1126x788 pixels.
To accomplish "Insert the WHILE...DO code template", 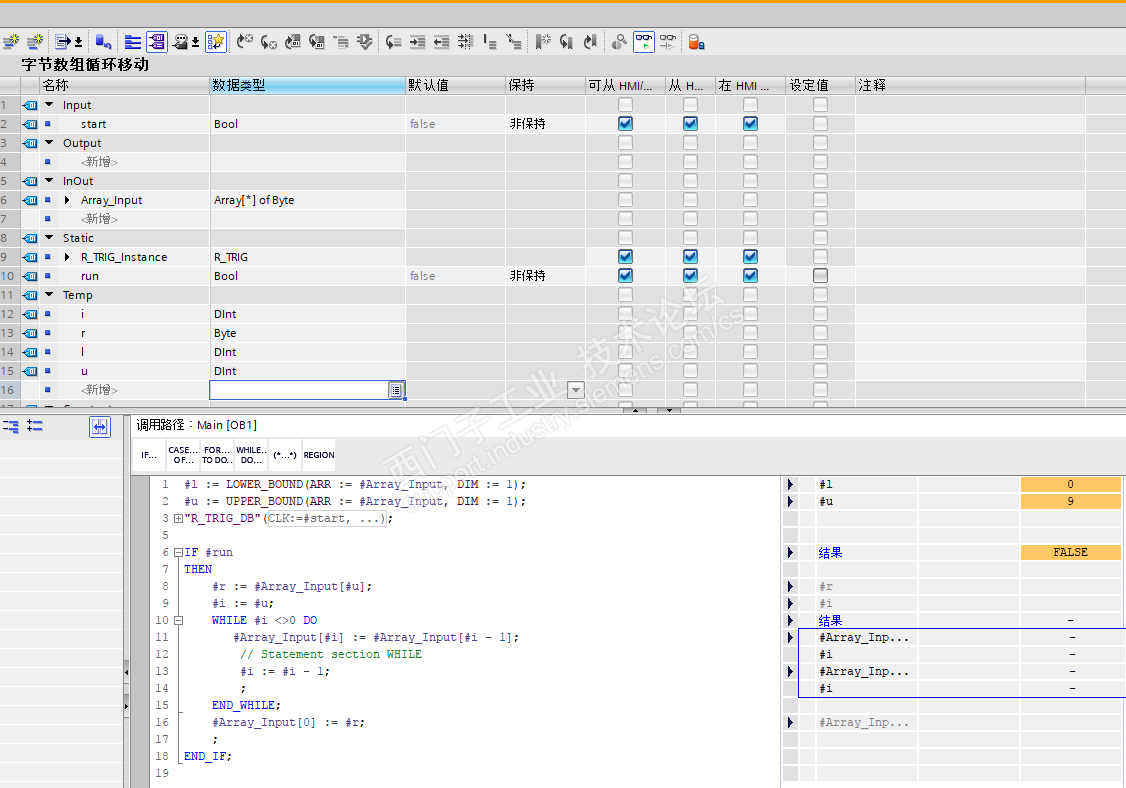I will (x=250, y=455).
